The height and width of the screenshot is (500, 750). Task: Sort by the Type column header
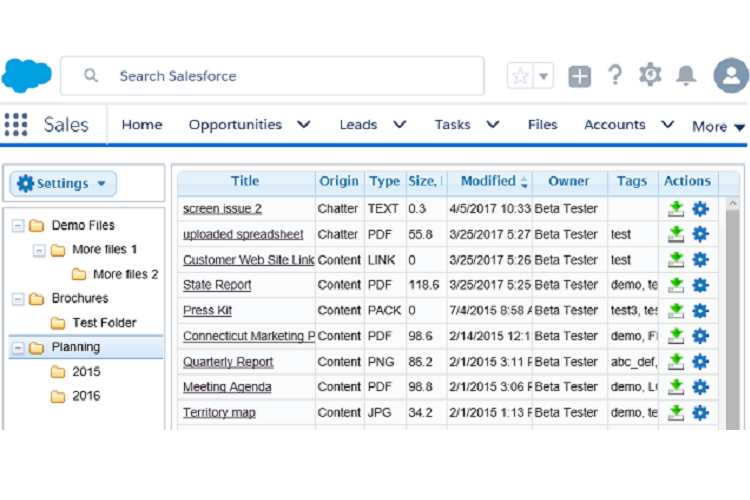pos(385,181)
